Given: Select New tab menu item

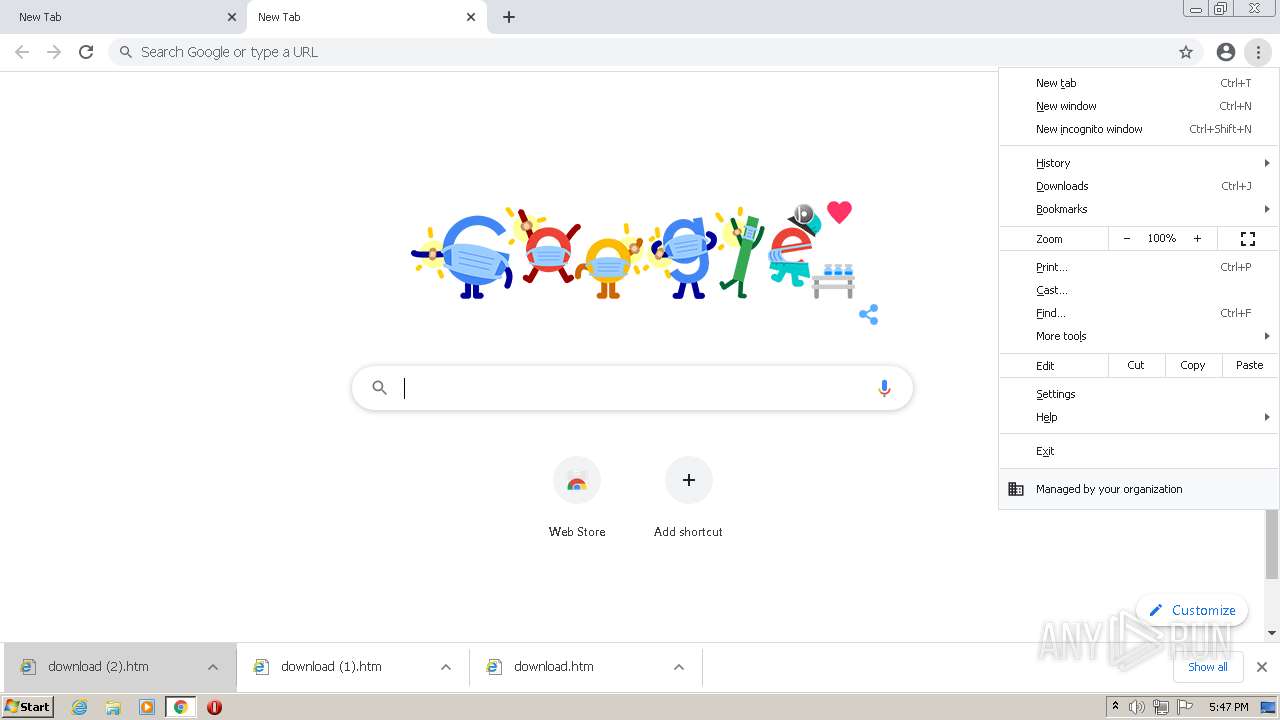Looking at the screenshot, I should click(1139, 83).
